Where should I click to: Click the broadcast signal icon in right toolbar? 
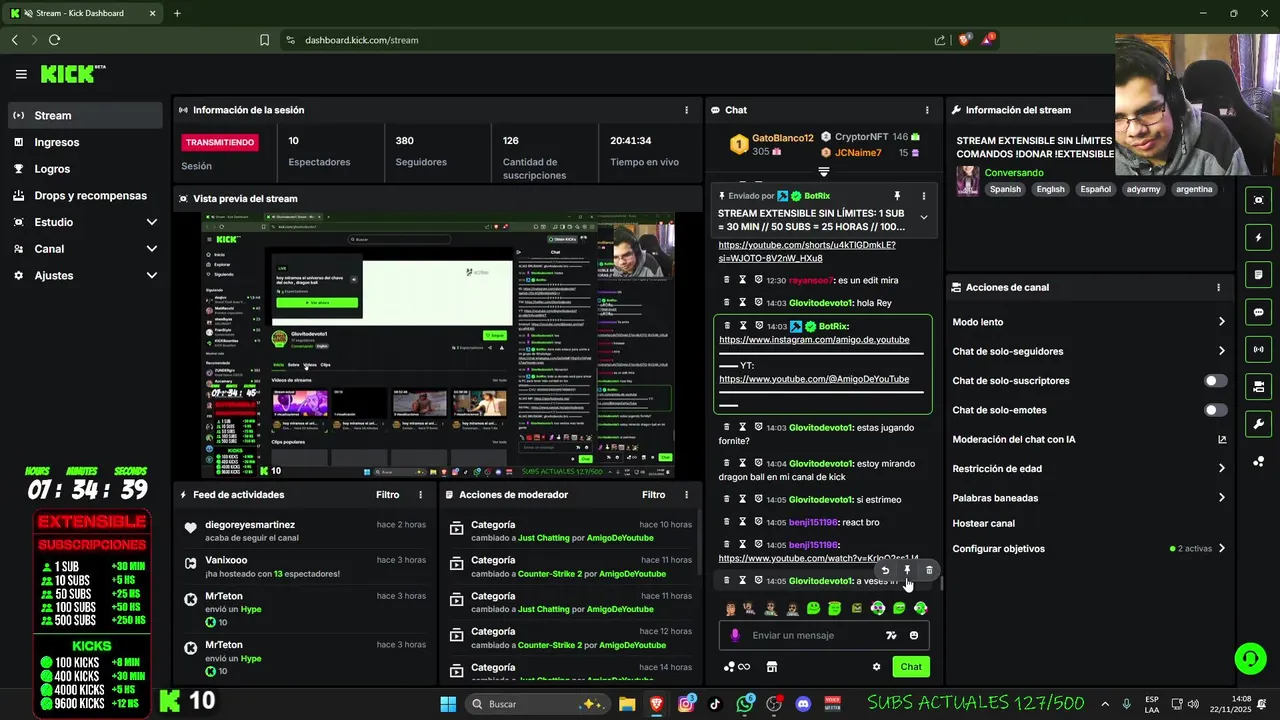click(x=1258, y=349)
